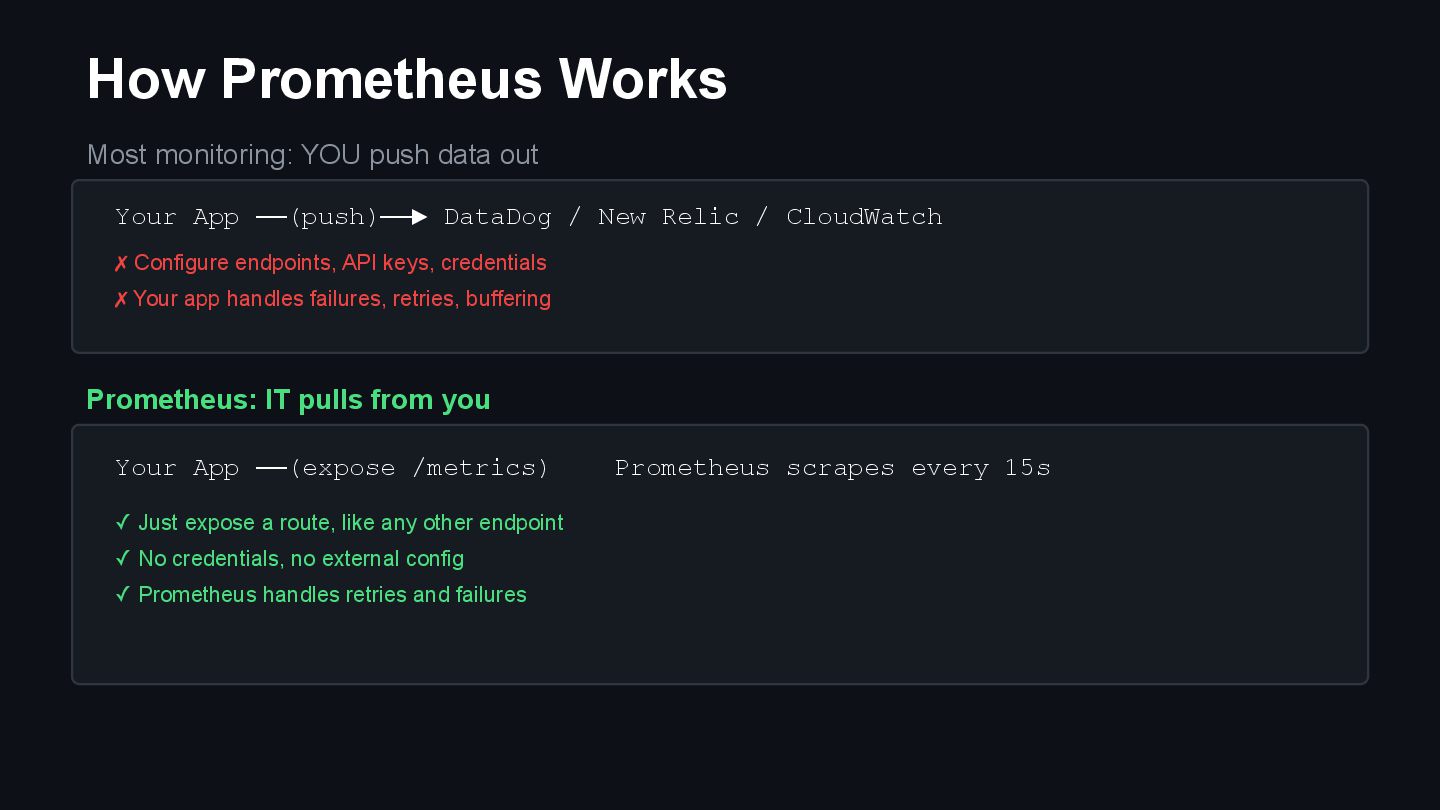Select the Prometheus handles retries and failures line

pyautogui.click(x=332, y=595)
